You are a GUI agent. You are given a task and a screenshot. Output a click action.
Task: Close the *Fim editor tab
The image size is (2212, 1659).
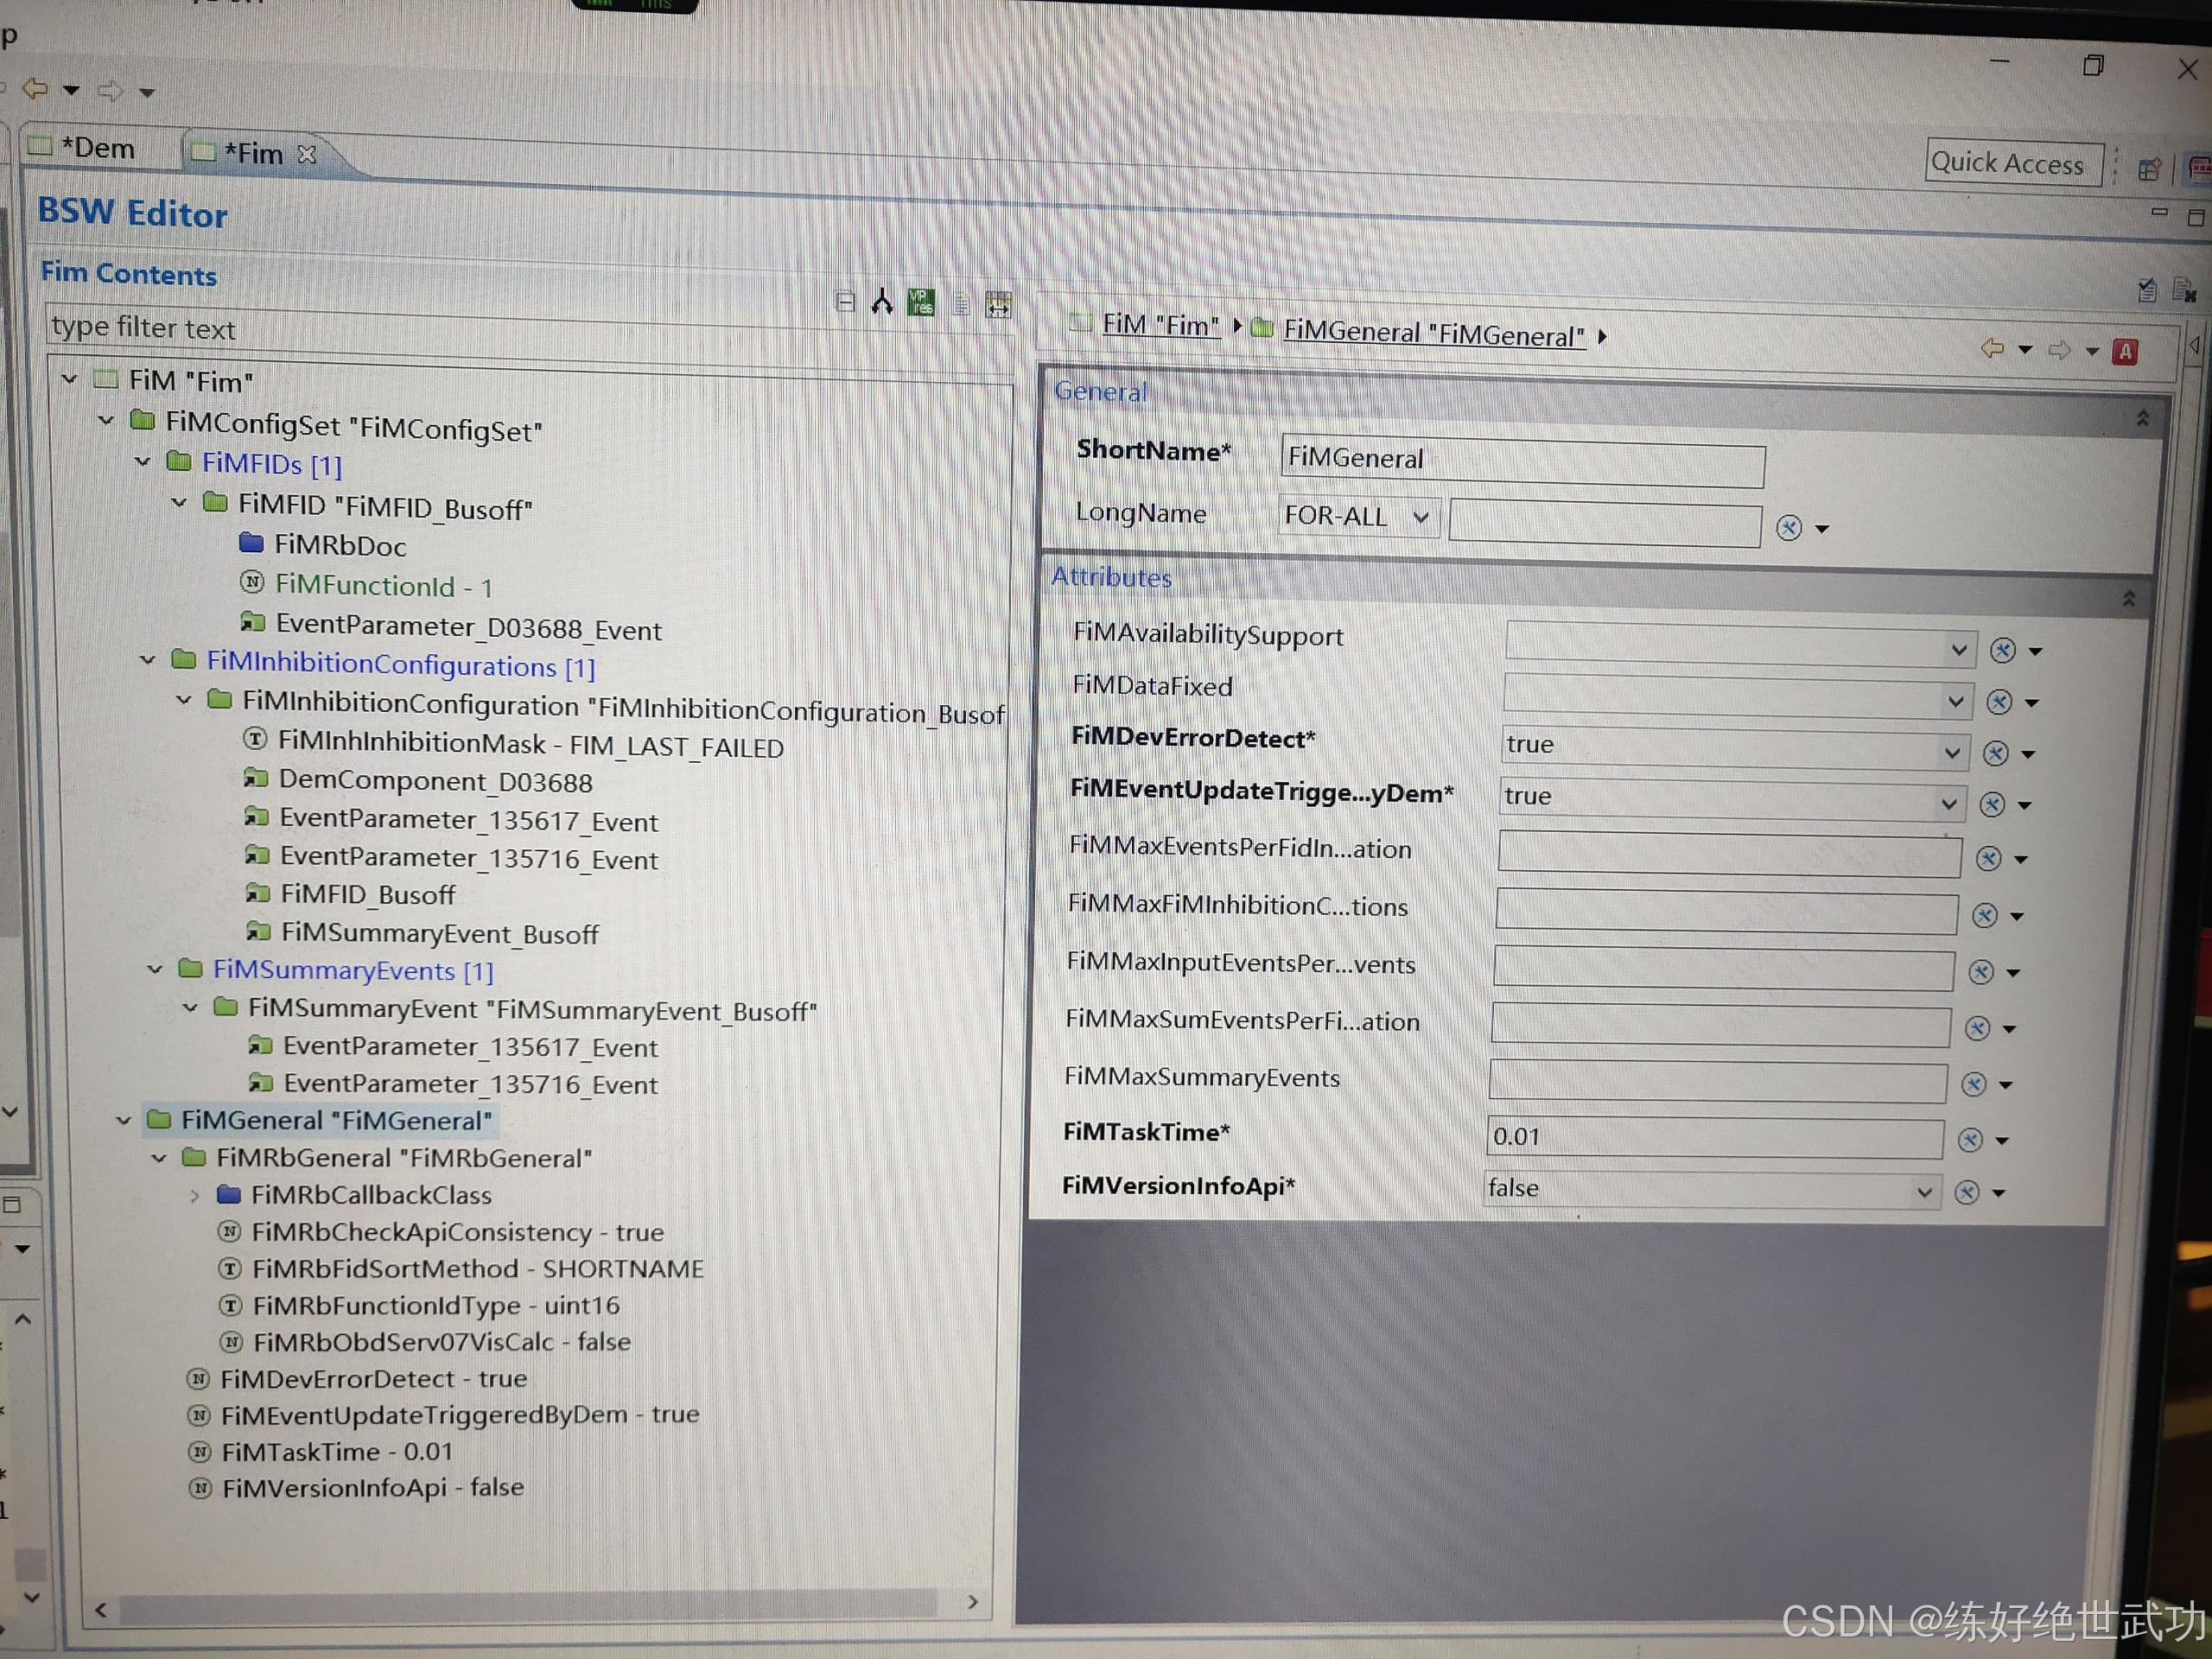[x=307, y=154]
